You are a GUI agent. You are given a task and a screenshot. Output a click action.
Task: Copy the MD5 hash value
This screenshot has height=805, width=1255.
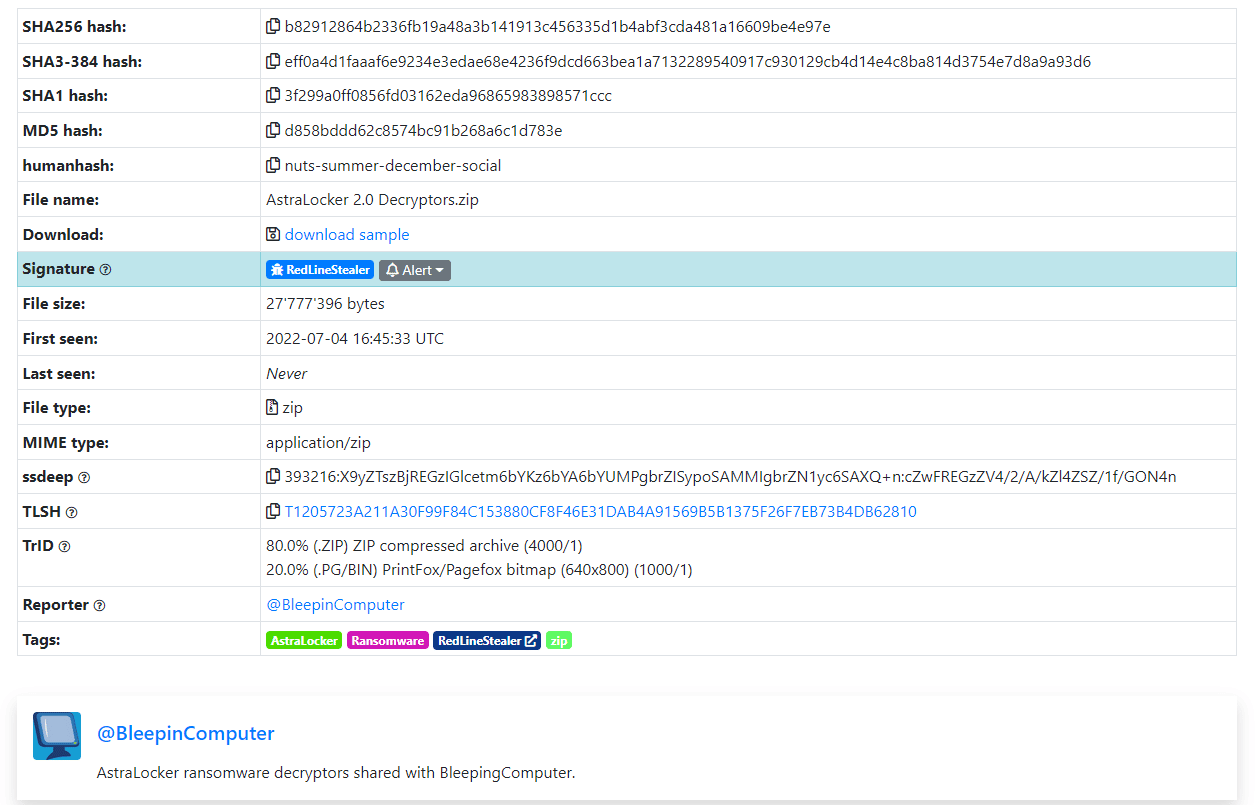pyautogui.click(x=273, y=131)
